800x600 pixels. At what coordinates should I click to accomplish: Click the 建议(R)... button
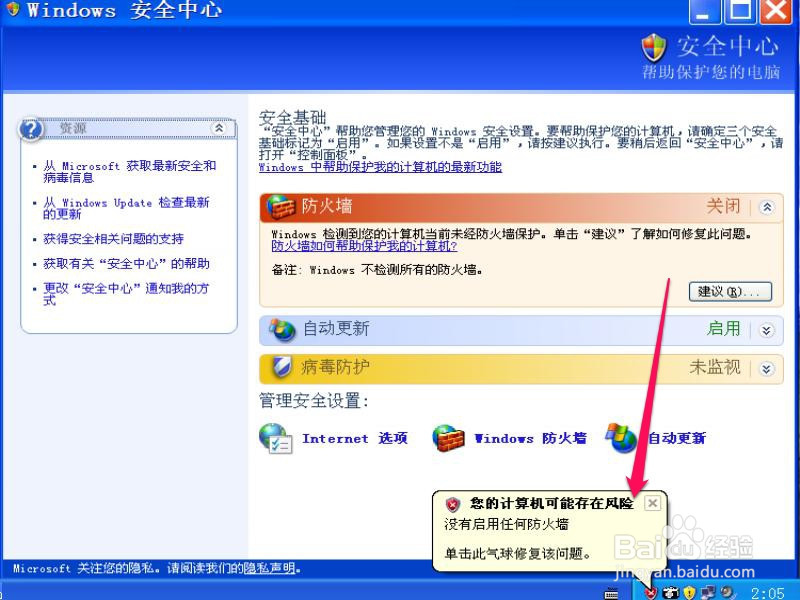tap(730, 292)
